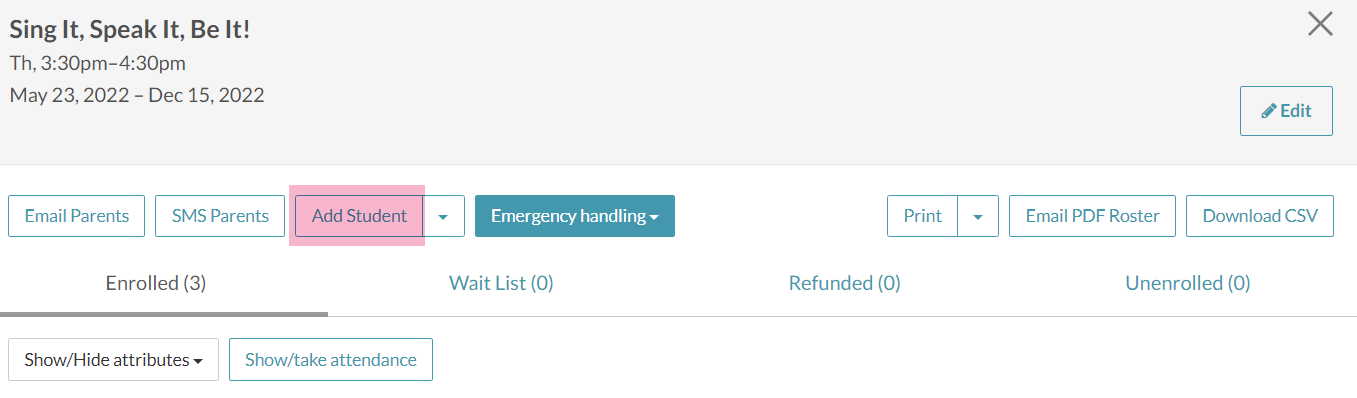This screenshot has height=398, width=1357.
Task: Click the caret on Emergency handling
Action: tap(654, 217)
